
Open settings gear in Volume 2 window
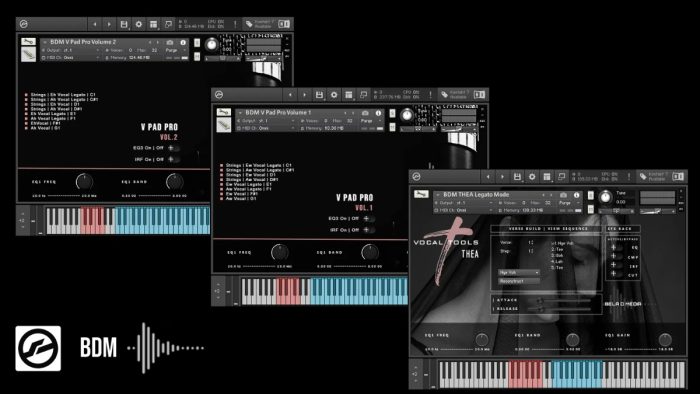139,24
